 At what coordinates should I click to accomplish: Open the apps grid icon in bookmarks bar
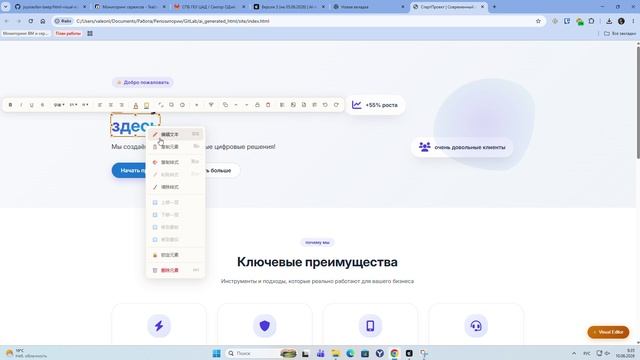pyautogui.click(x=90, y=33)
